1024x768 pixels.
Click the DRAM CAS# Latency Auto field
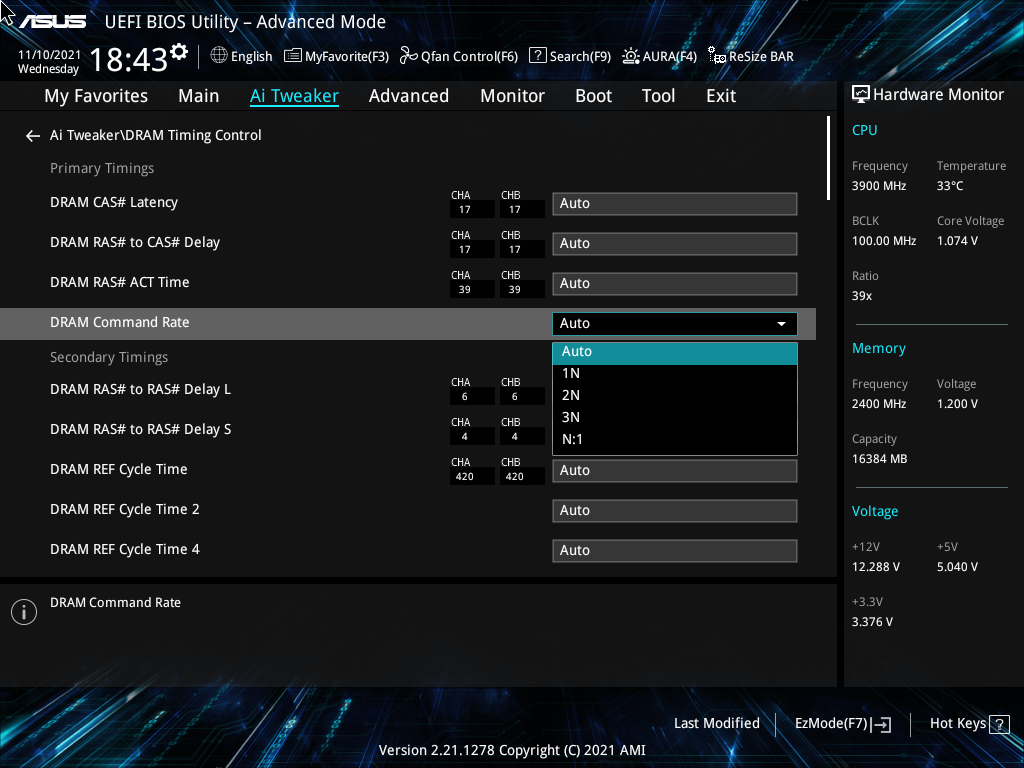(675, 204)
